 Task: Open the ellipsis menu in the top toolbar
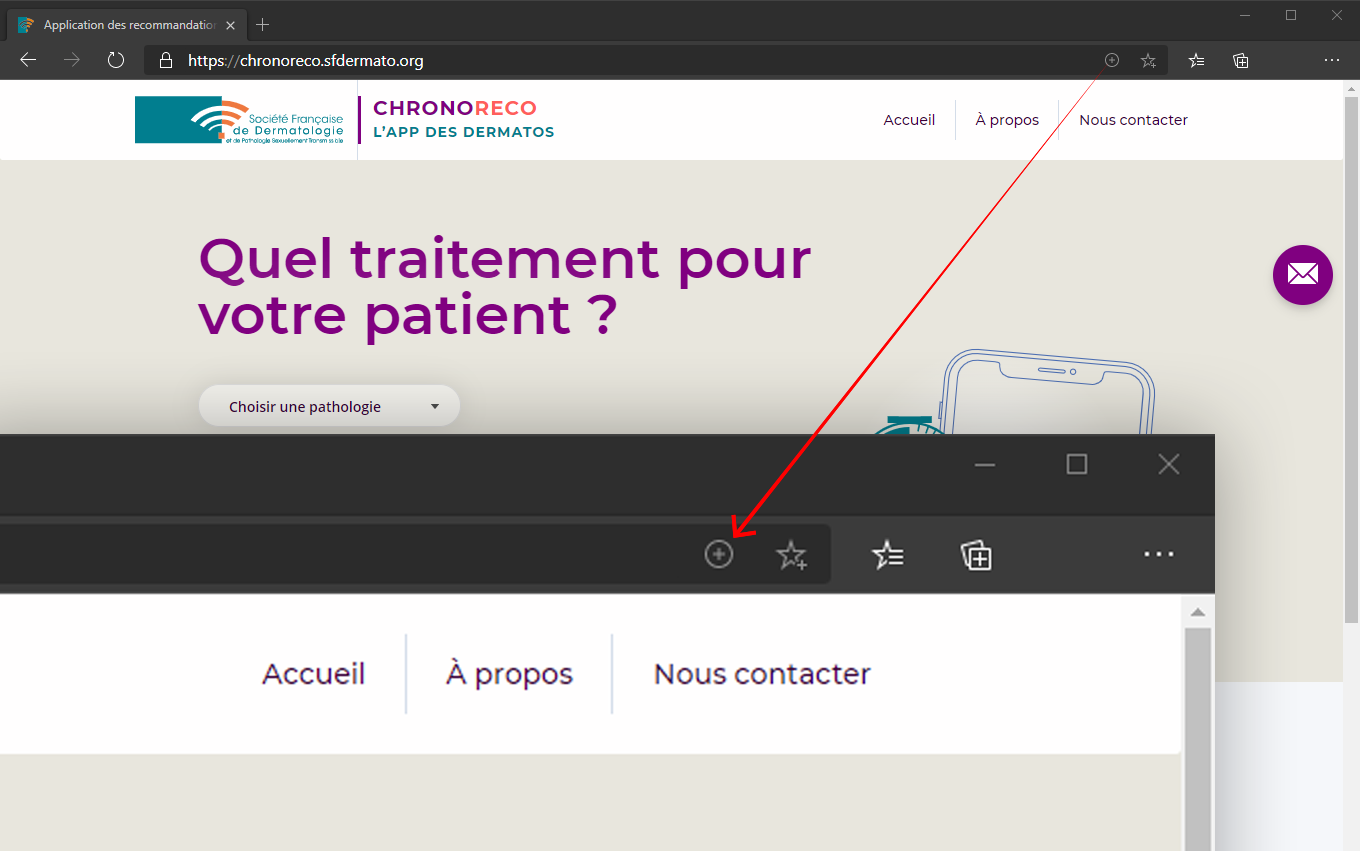[x=1331, y=60]
